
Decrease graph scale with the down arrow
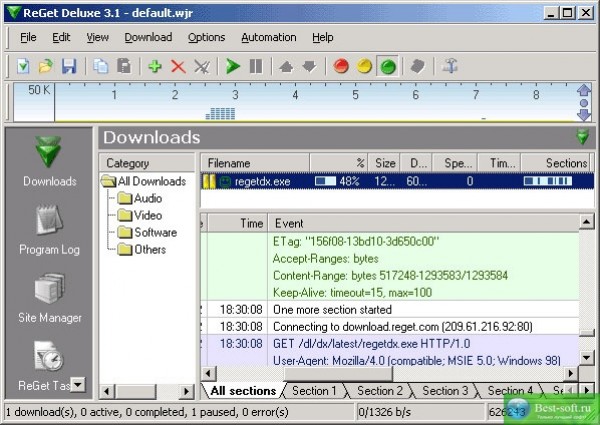584,115
